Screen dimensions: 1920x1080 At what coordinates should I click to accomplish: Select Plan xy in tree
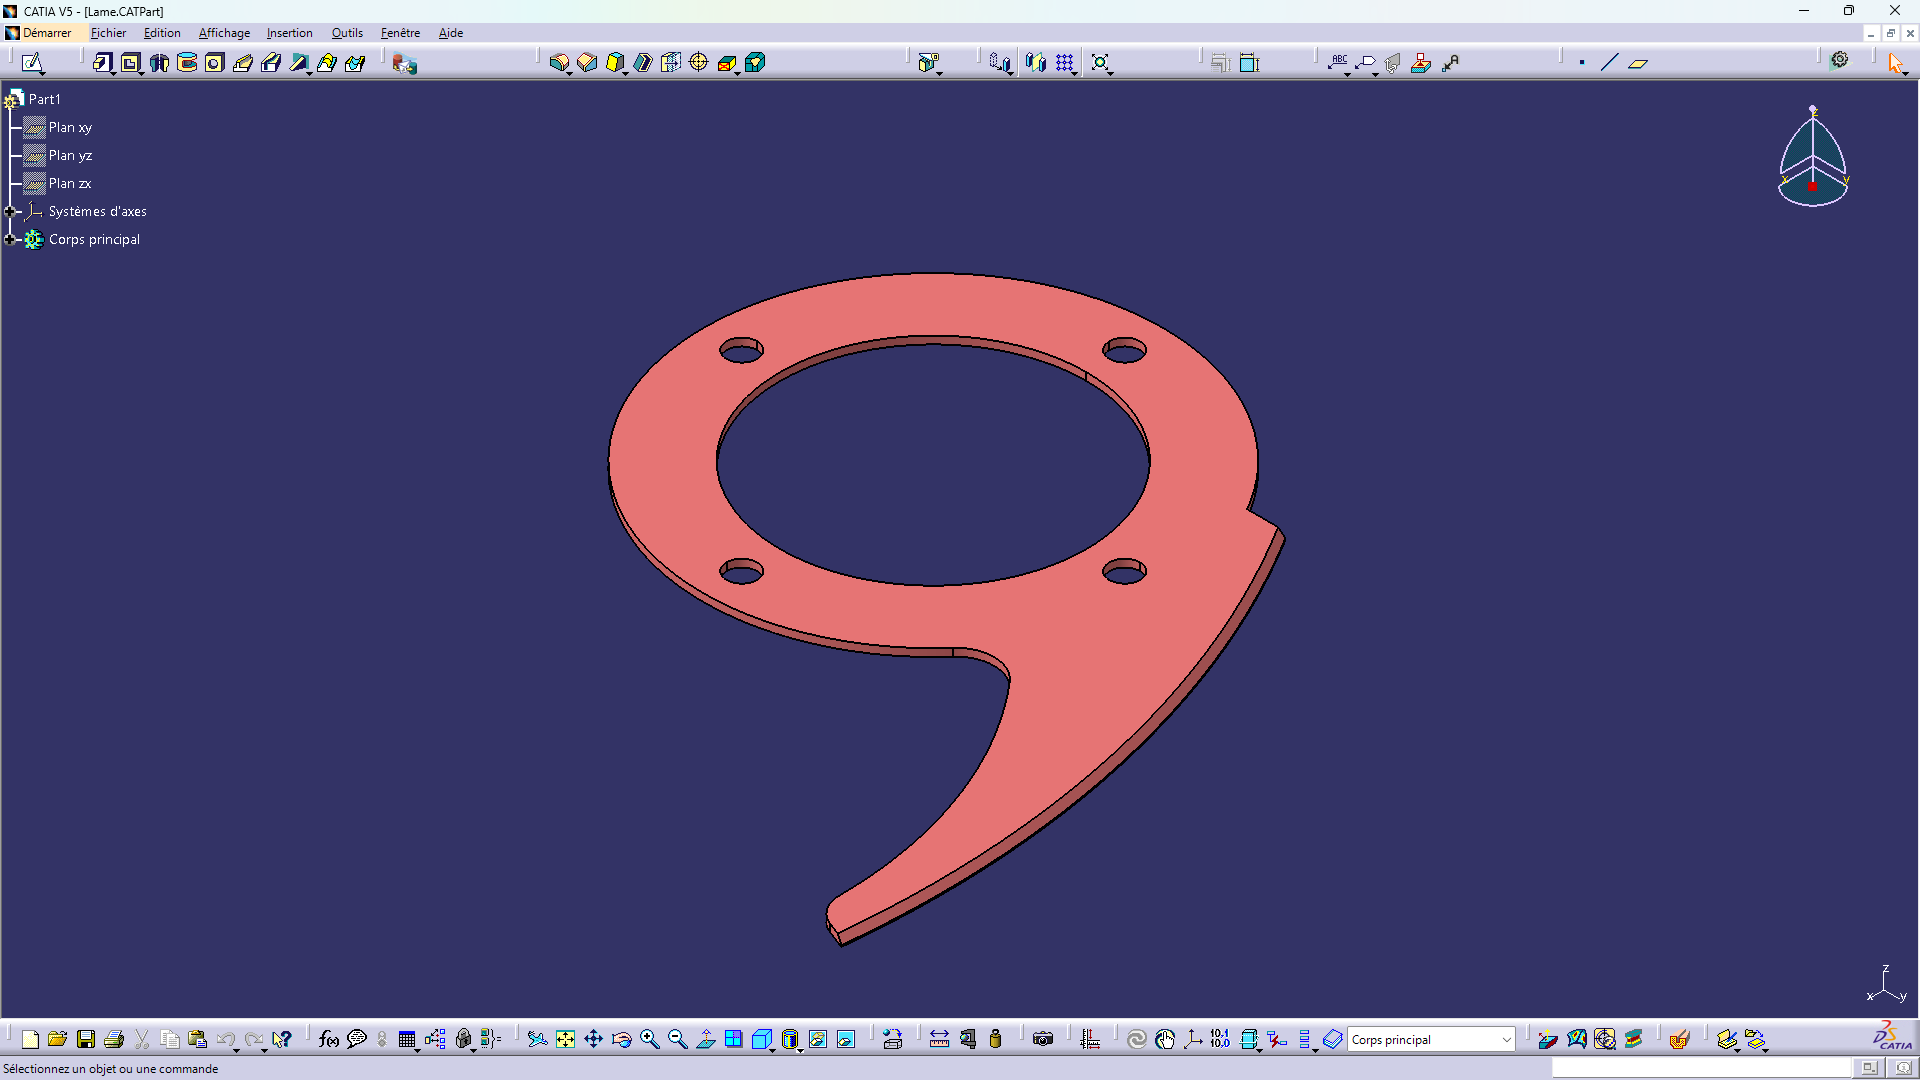click(70, 127)
